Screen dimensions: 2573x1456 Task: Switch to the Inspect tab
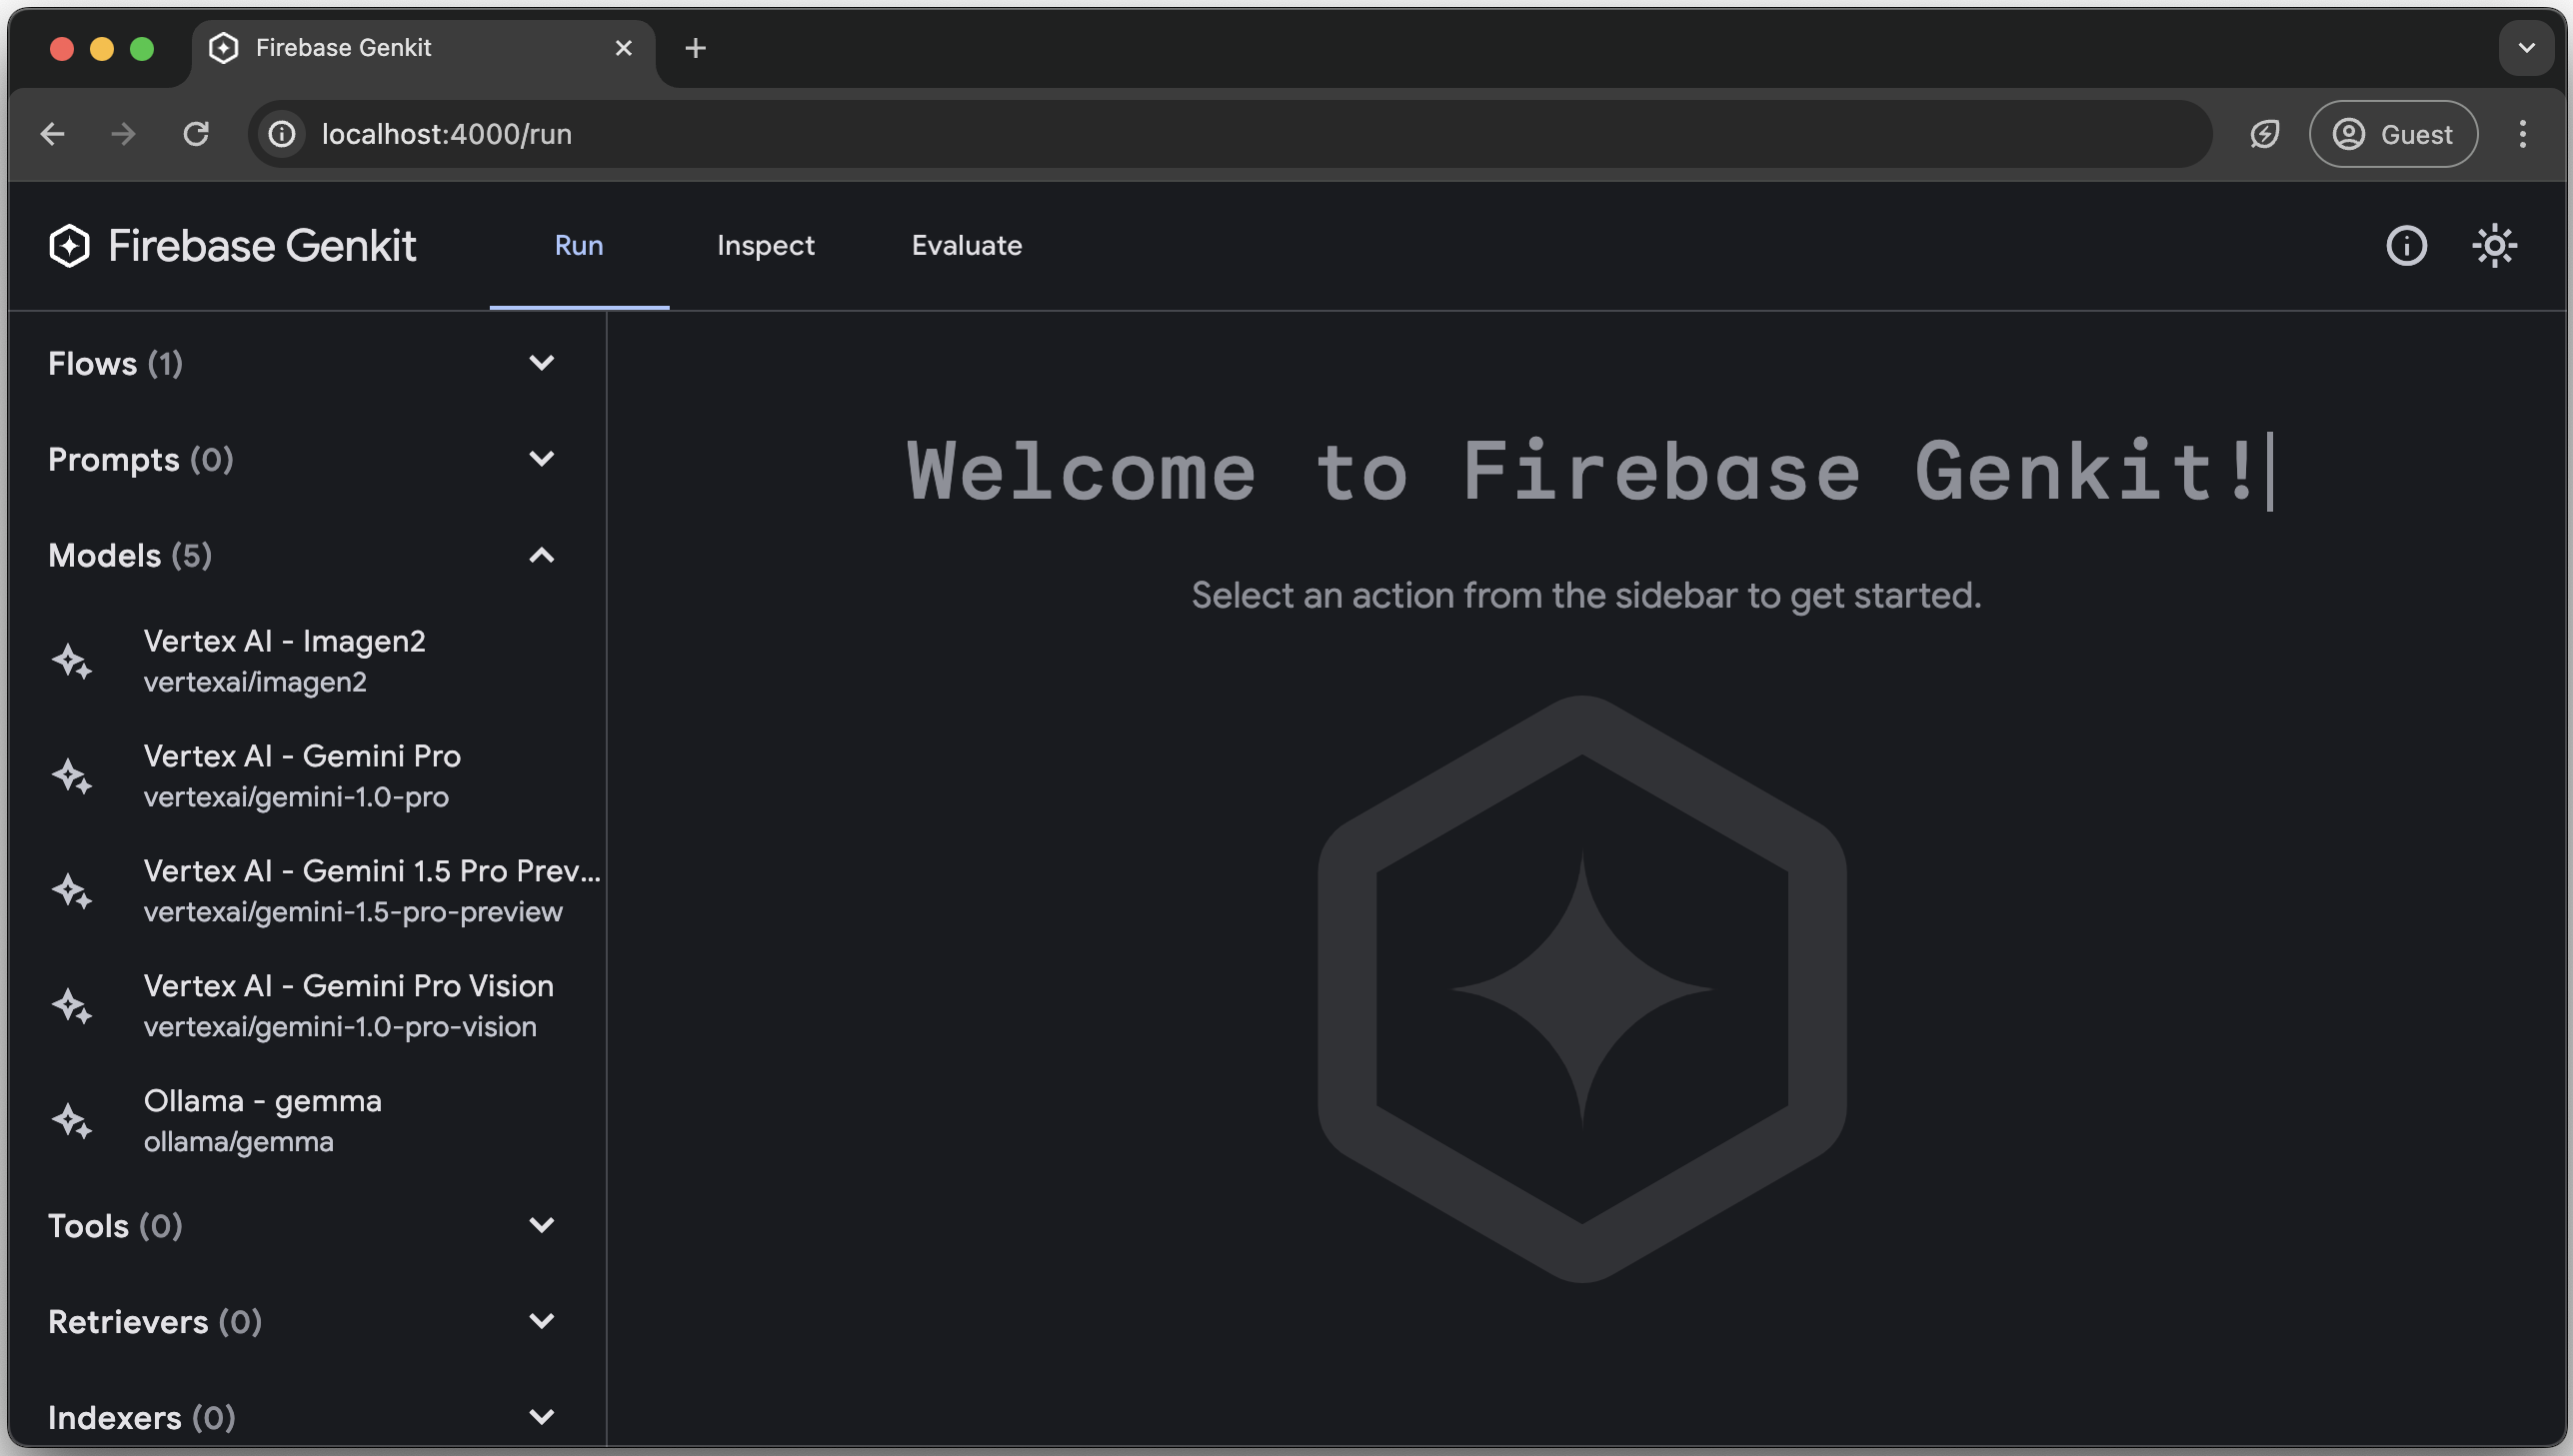765,246
